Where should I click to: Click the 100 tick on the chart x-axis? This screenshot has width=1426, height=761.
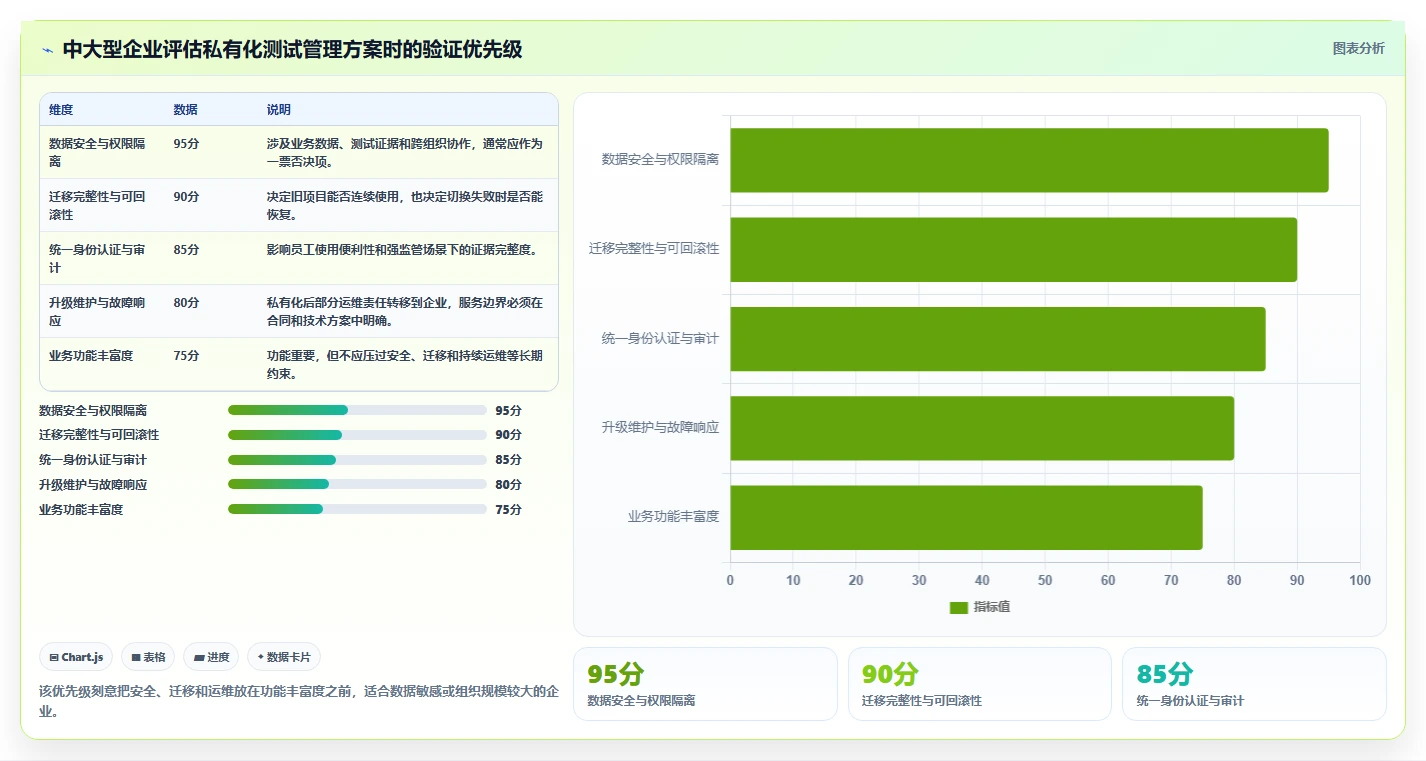pos(1360,581)
